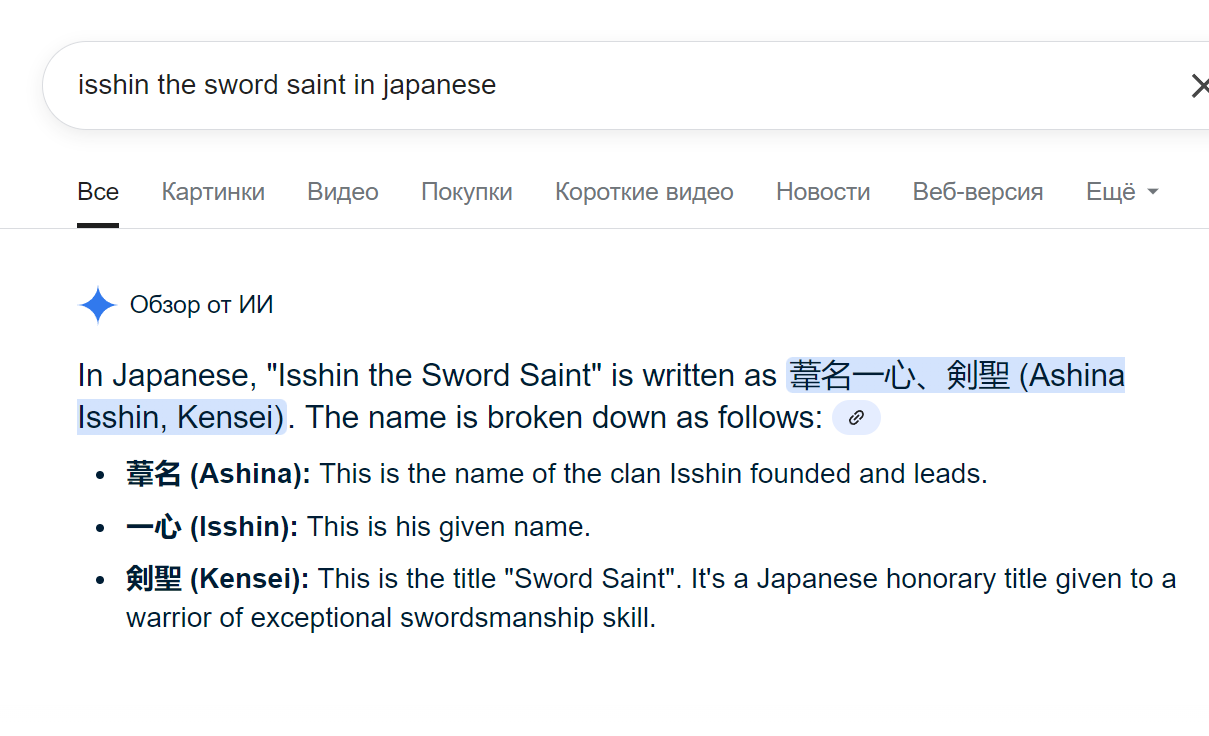Open the source link chip icon
This screenshot has height=736, width=1209.
point(856,418)
